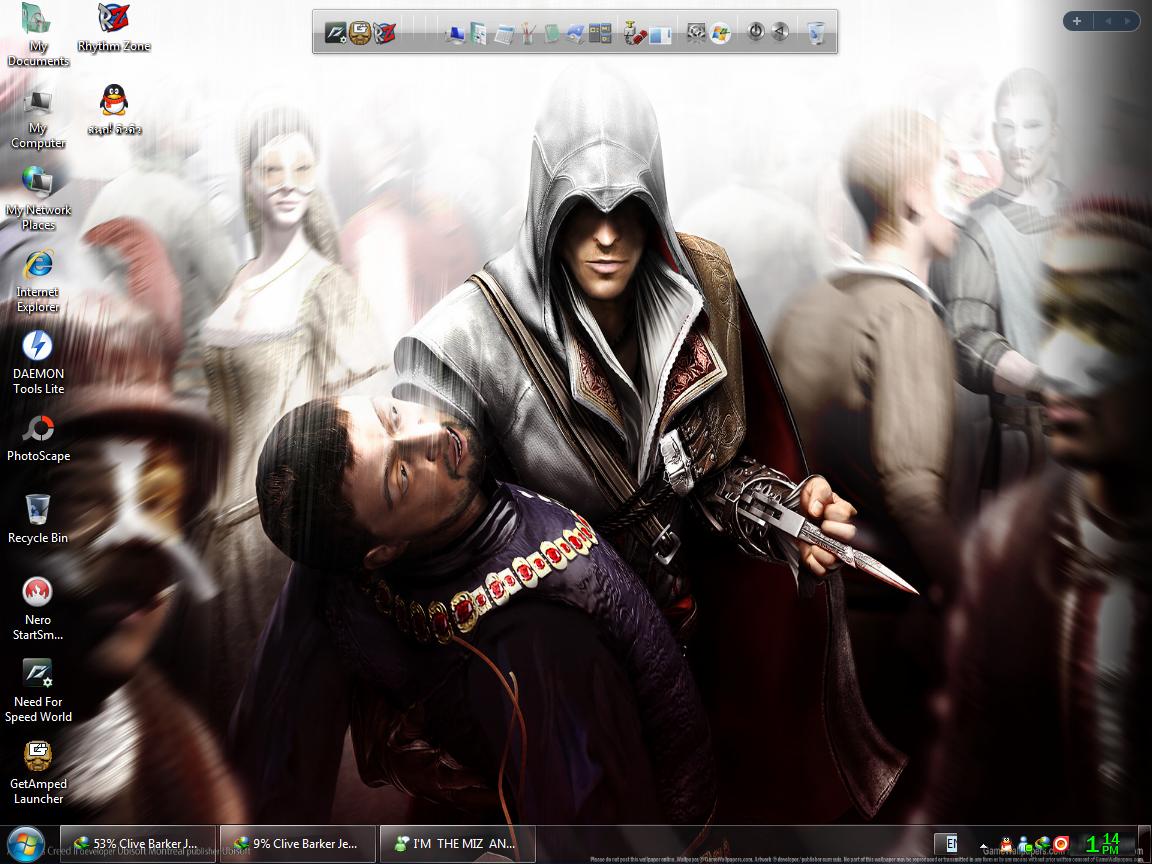
Task: Open the gear settings icon in dock
Action: click(x=696, y=33)
